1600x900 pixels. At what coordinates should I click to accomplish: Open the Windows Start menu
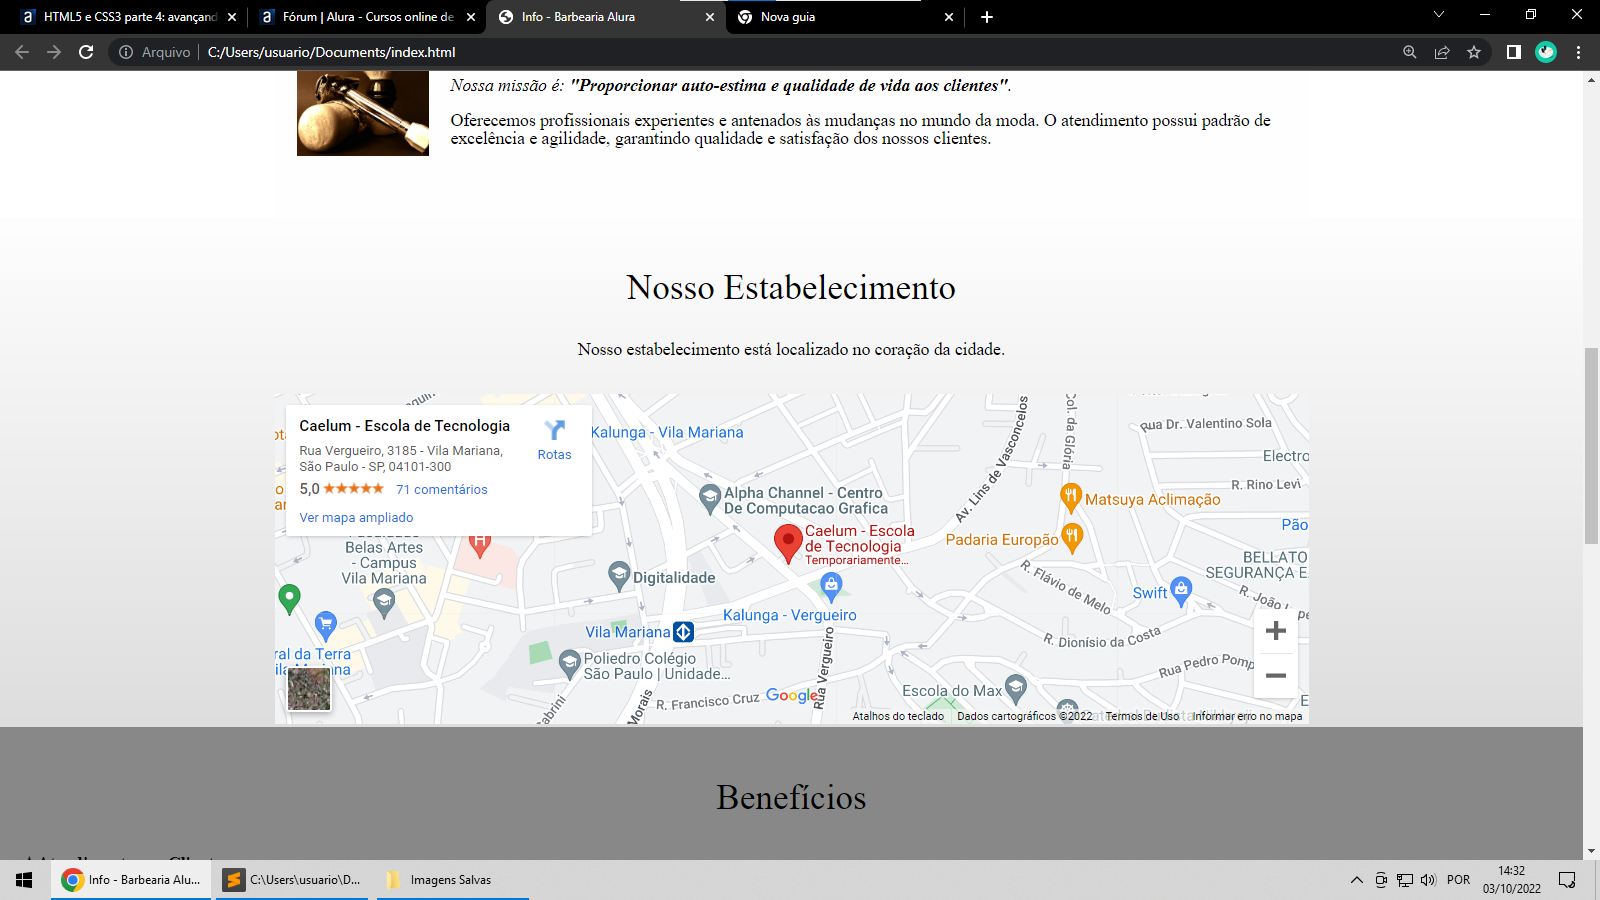(24, 880)
